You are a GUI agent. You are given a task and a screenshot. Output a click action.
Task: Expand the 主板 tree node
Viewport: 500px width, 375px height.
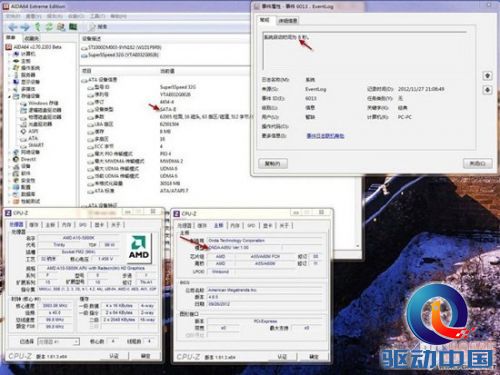coord(9,61)
